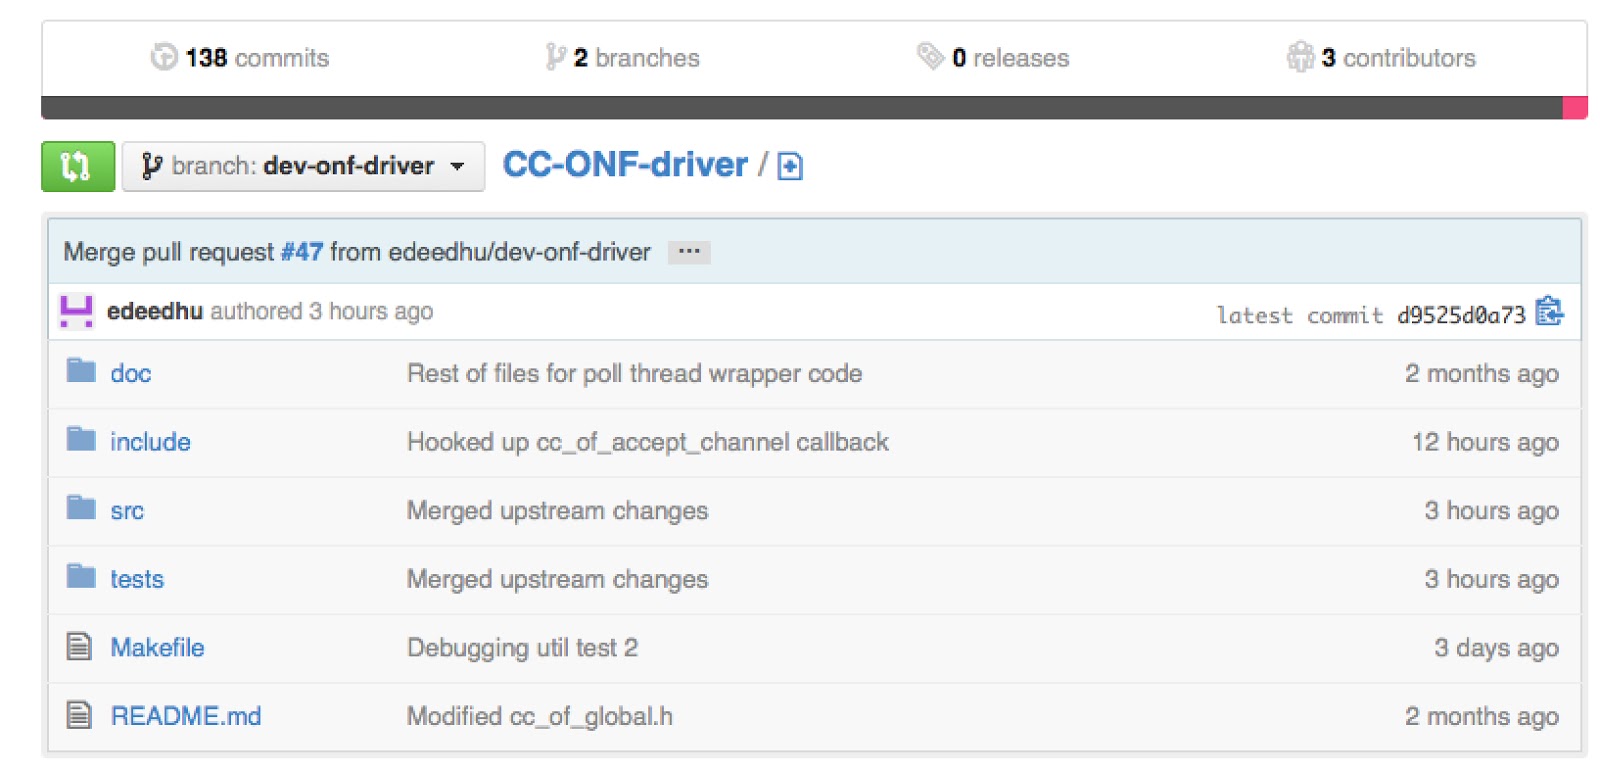
Task: Click the folder icon beside src
Action: pos(81,507)
